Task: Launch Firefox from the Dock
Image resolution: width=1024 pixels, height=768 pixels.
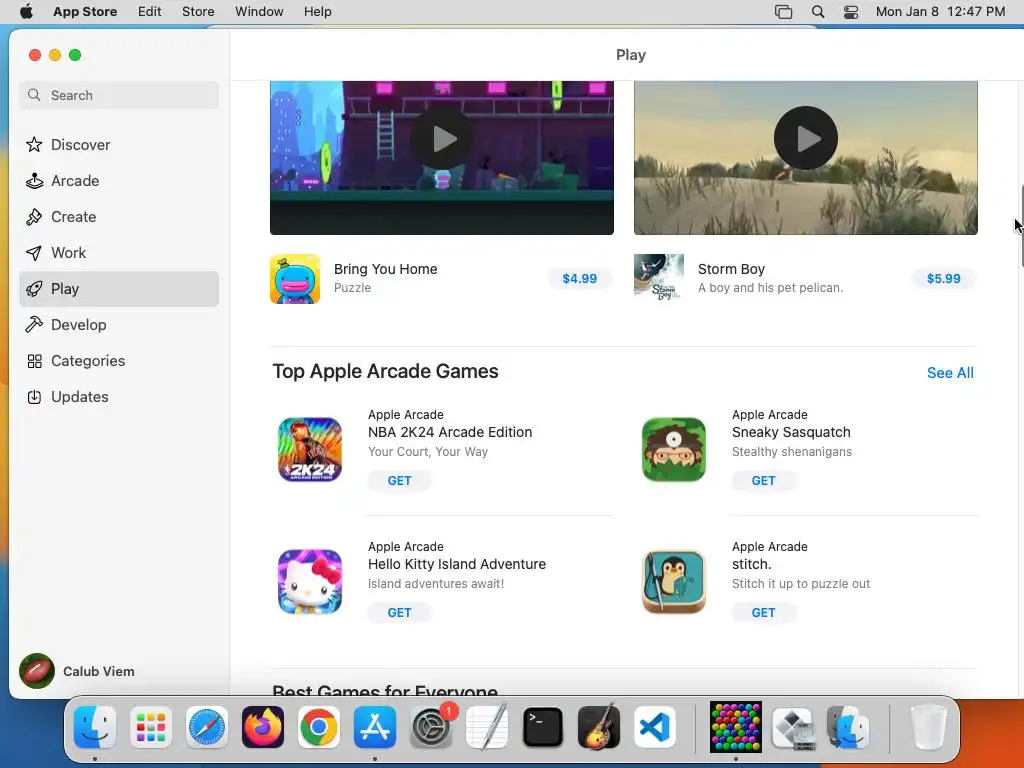Action: pos(263,727)
